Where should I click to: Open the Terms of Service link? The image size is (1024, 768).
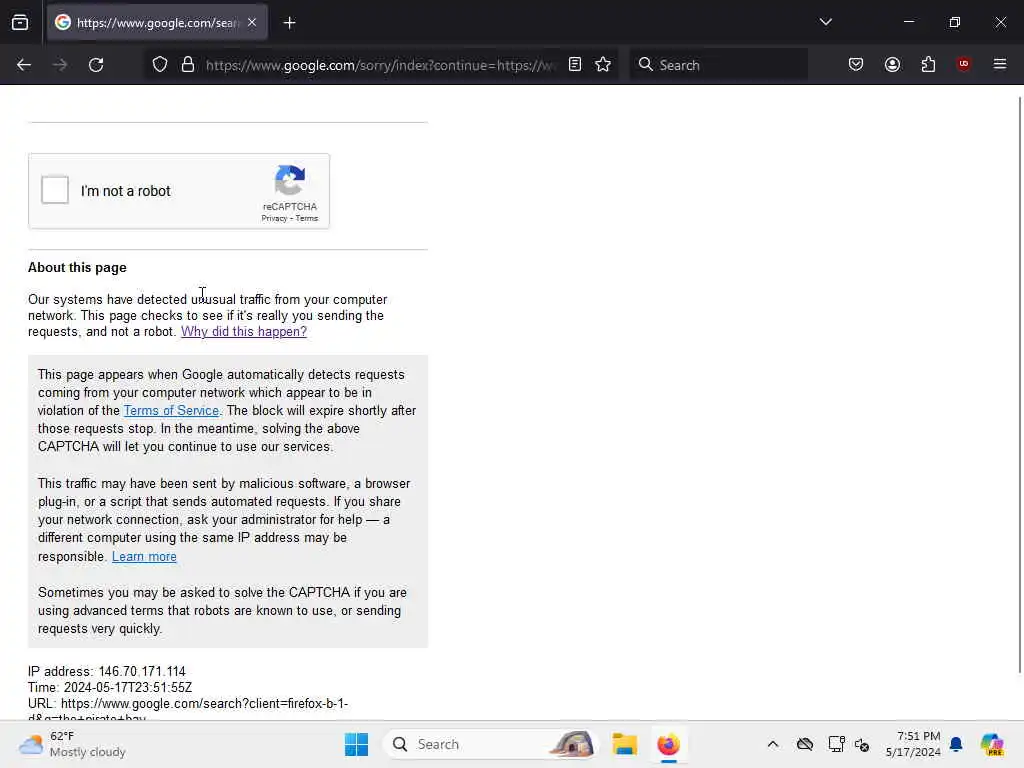click(x=171, y=411)
